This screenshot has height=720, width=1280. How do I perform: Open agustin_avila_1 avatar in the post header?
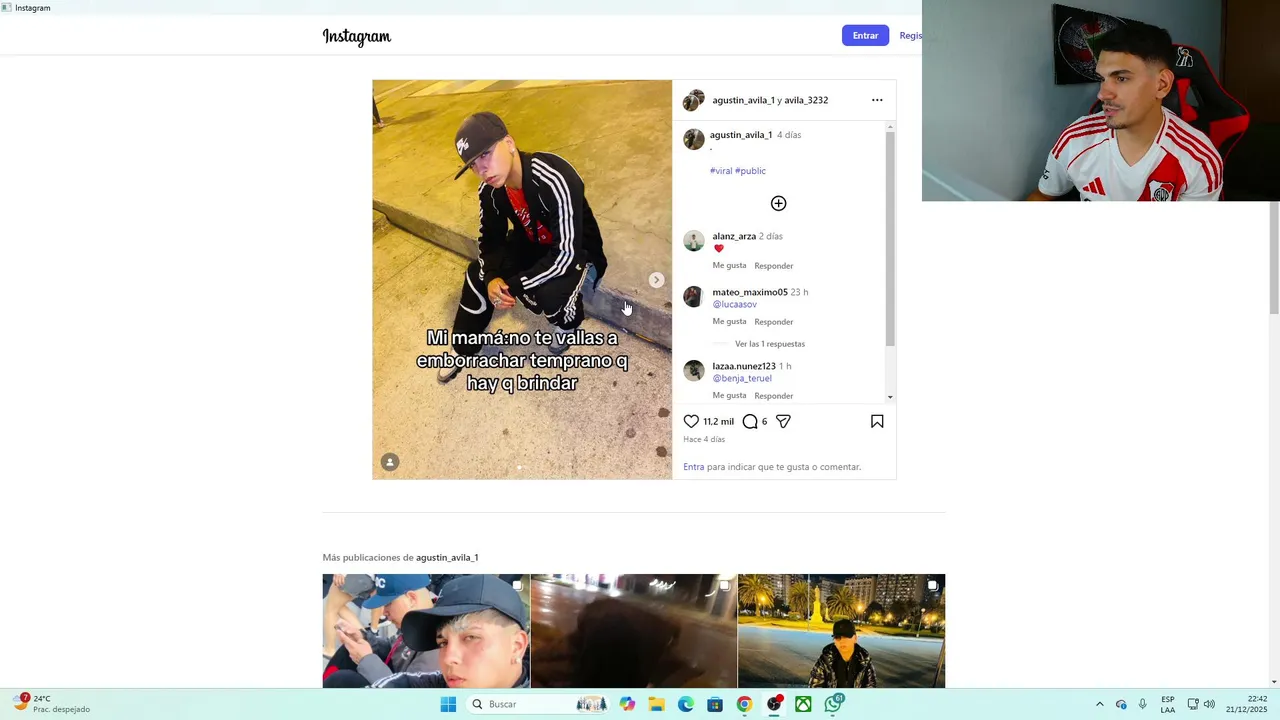click(693, 100)
